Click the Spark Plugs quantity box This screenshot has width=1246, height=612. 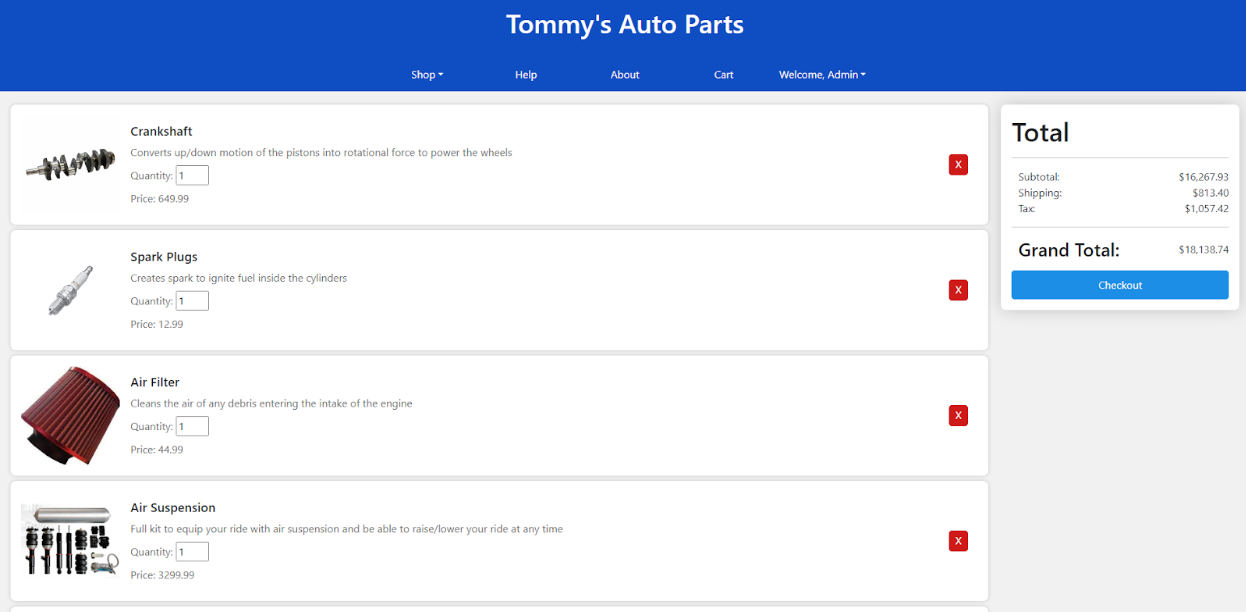(x=192, y=300)
